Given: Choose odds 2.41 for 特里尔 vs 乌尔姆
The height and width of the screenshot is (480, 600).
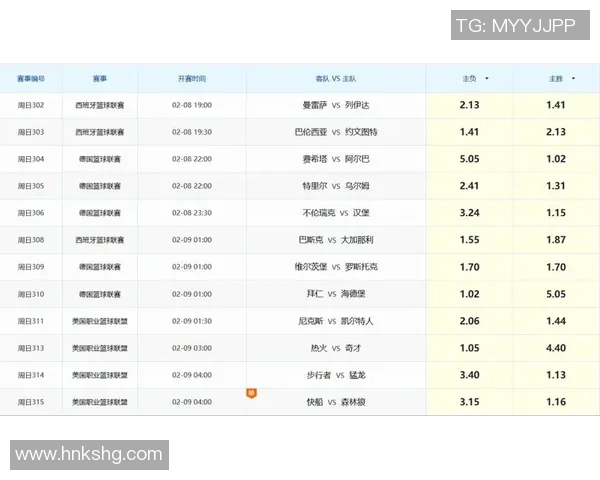Looking at the screenshot, I should [x=470, y=186].
